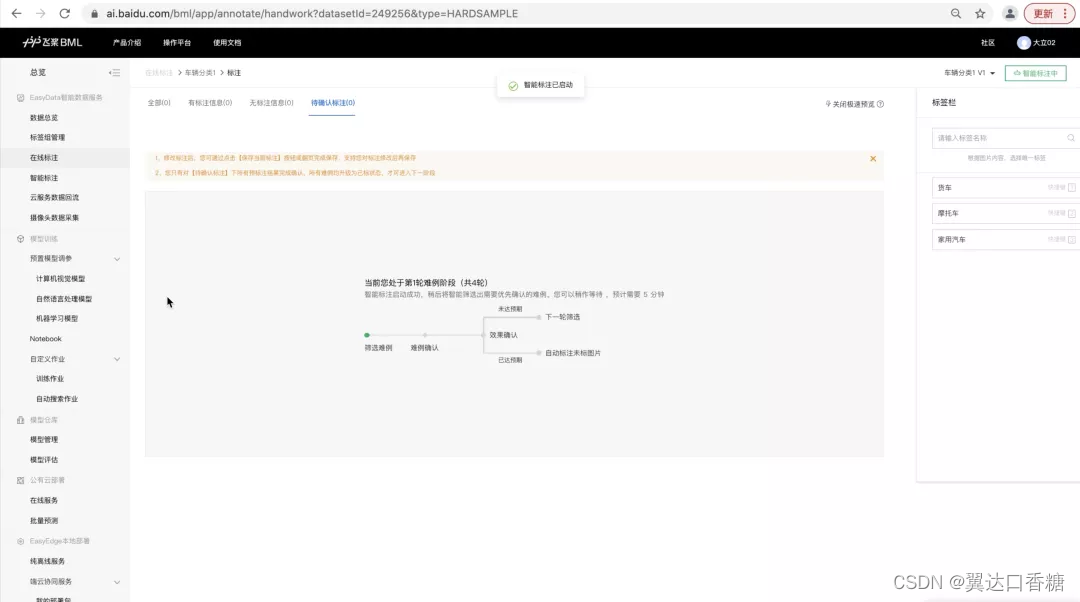
Task: Open the browser profile avatar icon
Action: 1010,13
